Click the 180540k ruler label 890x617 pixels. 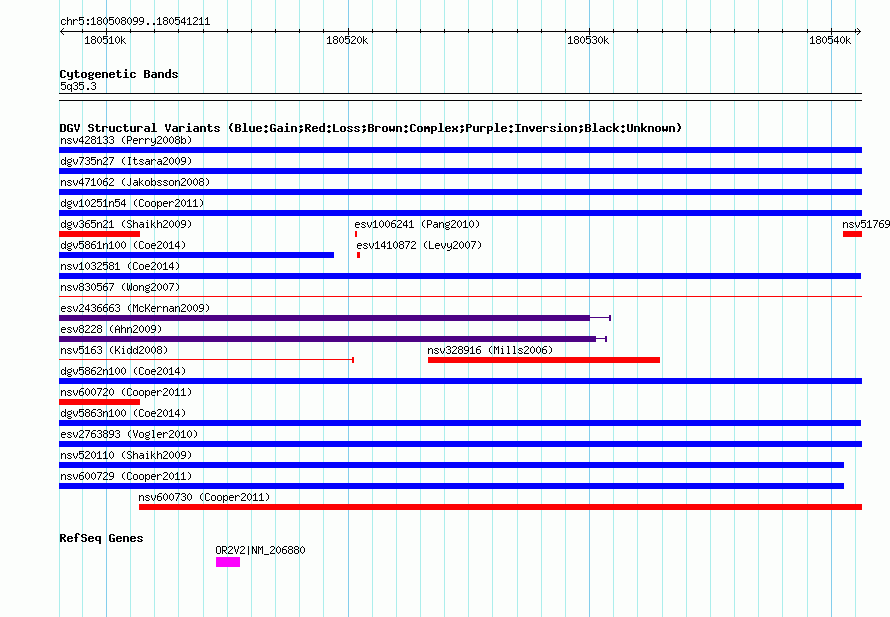830,40
